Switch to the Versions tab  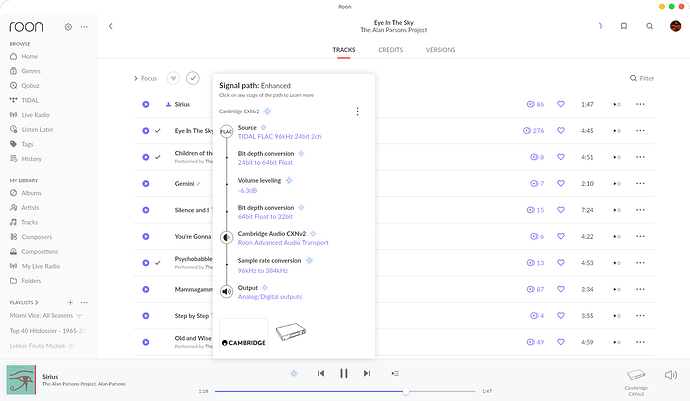point(440,49)
